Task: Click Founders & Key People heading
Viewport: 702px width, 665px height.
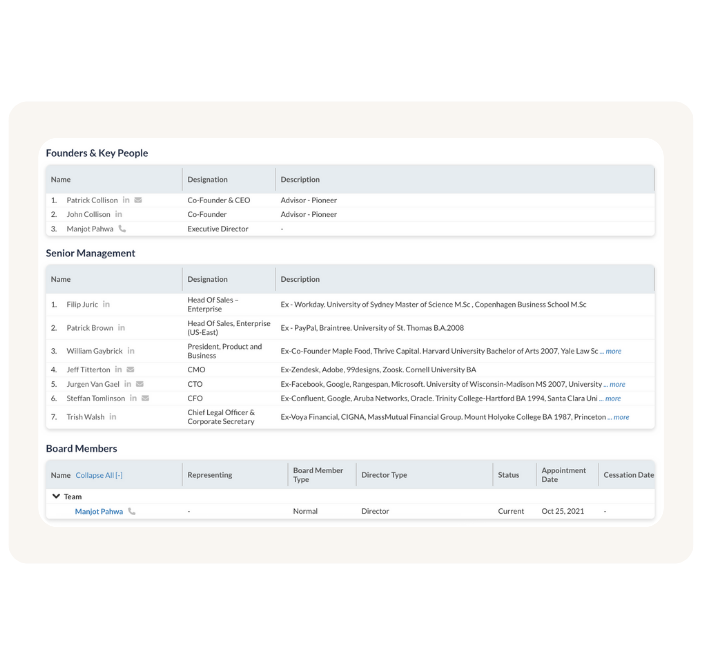Action: [97, 153]
